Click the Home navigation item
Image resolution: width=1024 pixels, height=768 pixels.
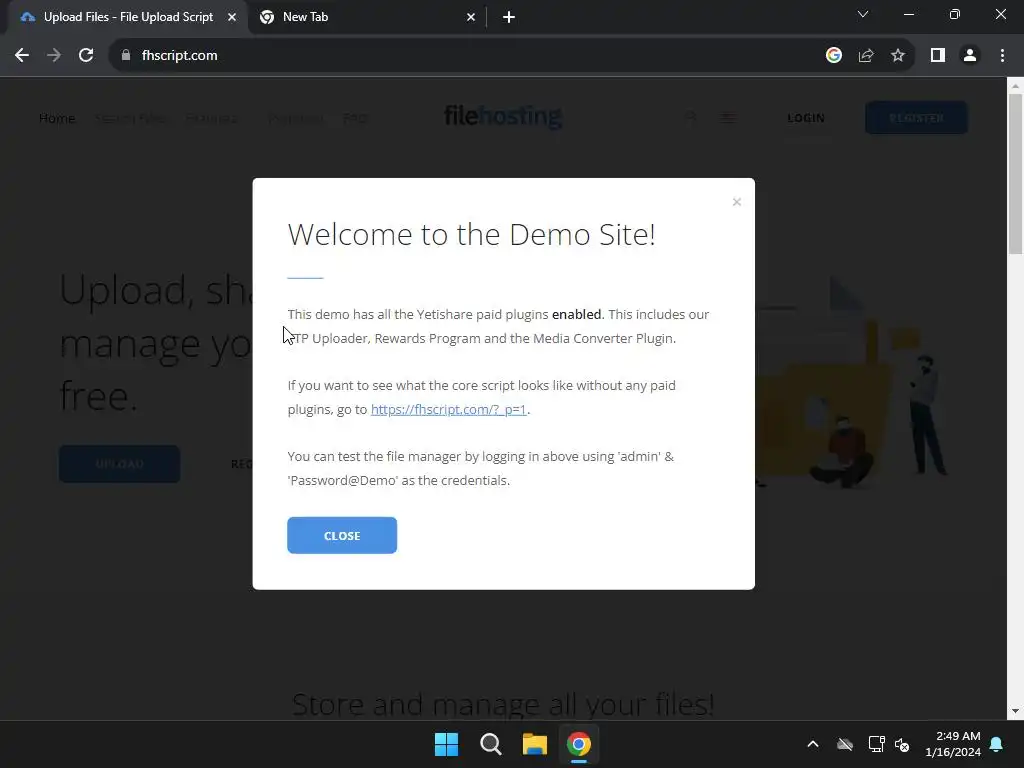pos(57,118)
